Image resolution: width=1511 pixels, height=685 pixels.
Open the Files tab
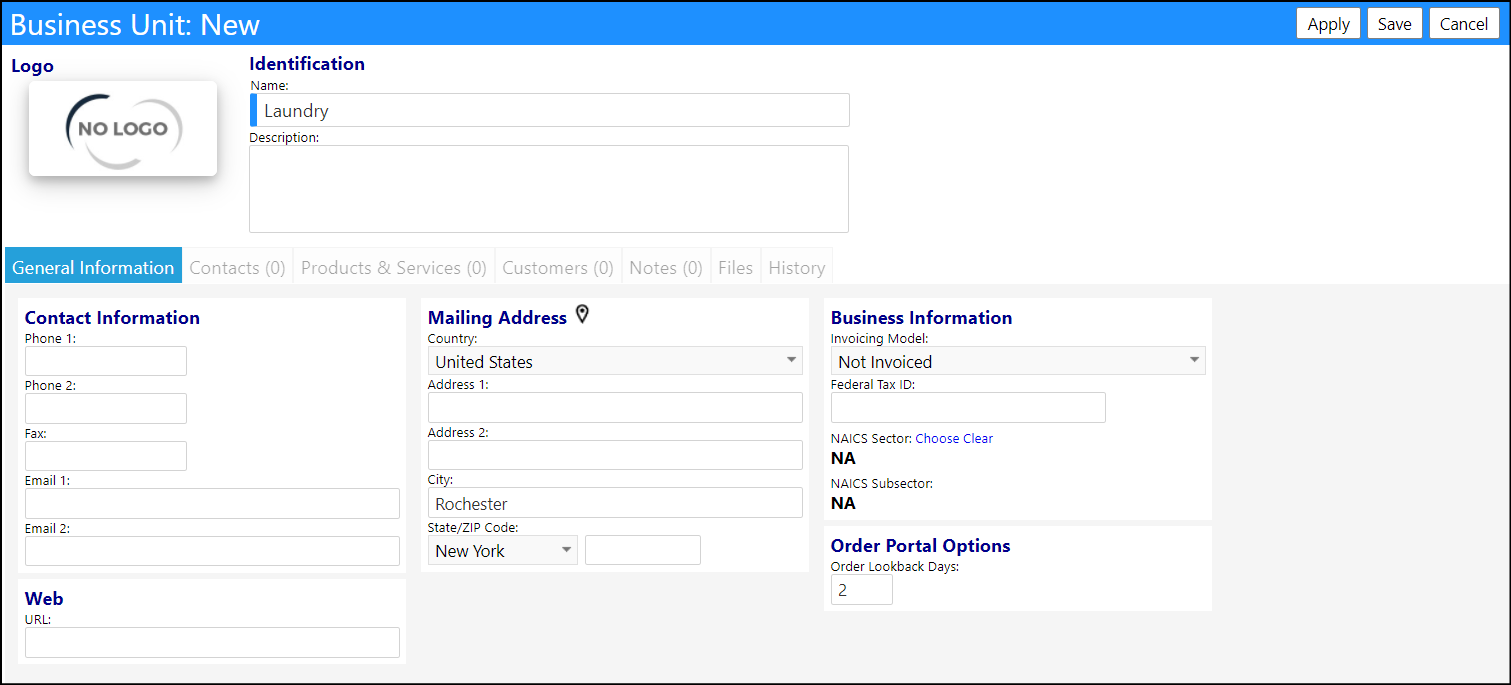(736, 267)
